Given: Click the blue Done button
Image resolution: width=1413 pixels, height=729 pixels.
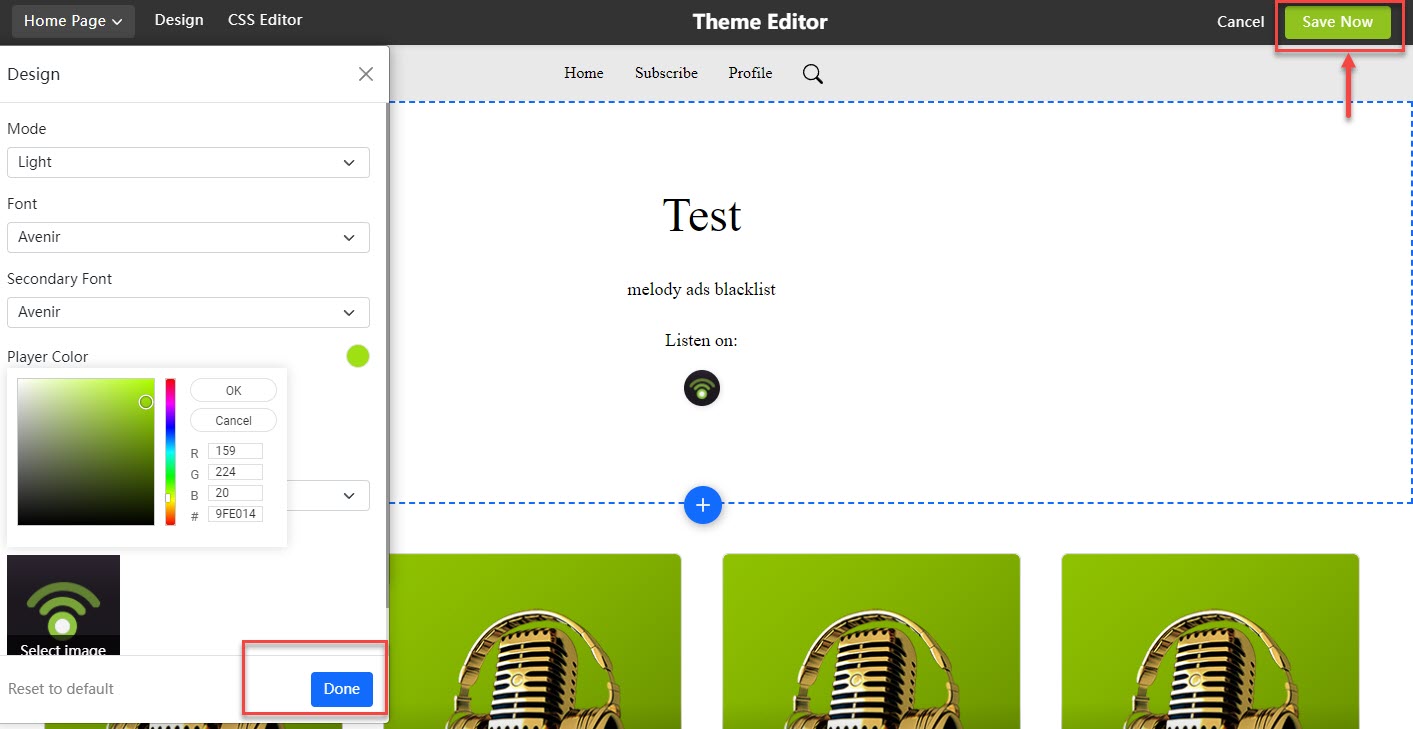Looking at the screenshot, I should (x=342, y=689).
